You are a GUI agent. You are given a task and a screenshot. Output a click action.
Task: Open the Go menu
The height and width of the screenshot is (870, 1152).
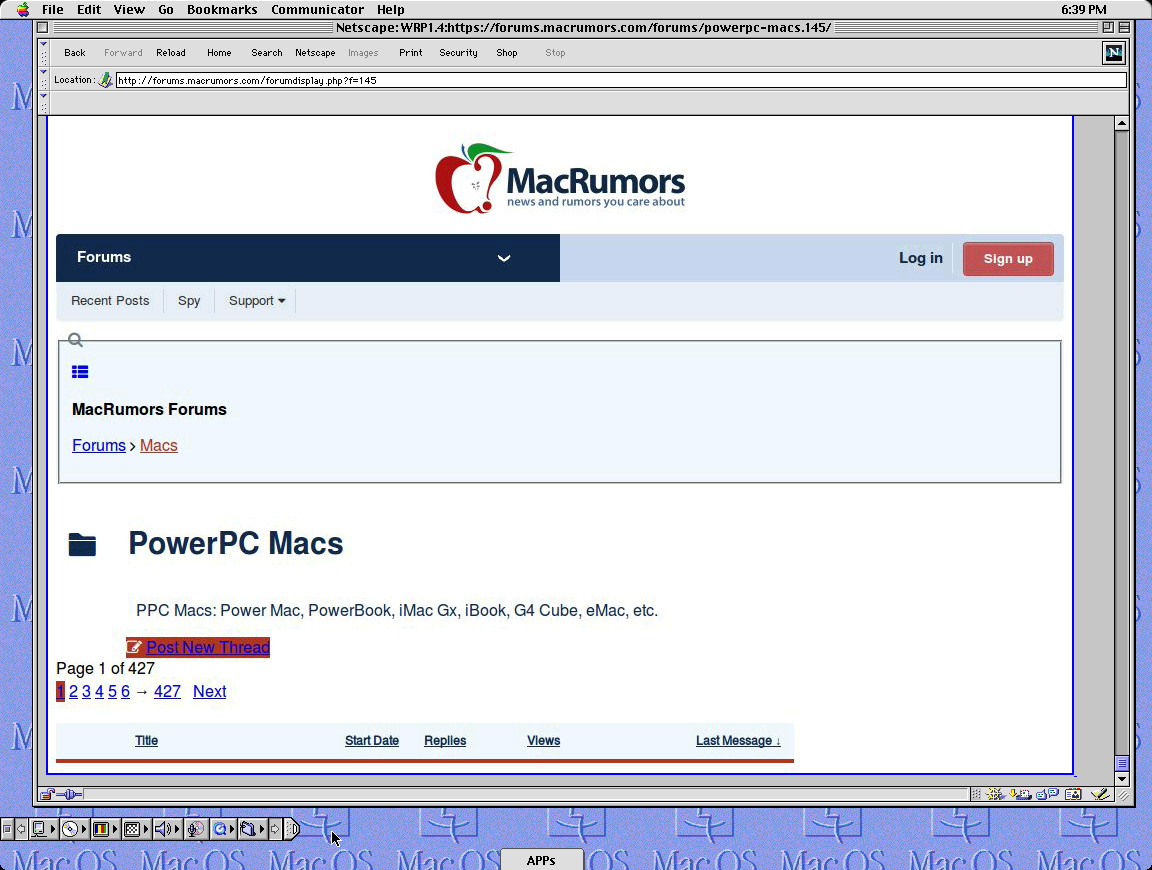tap(165, 10)
